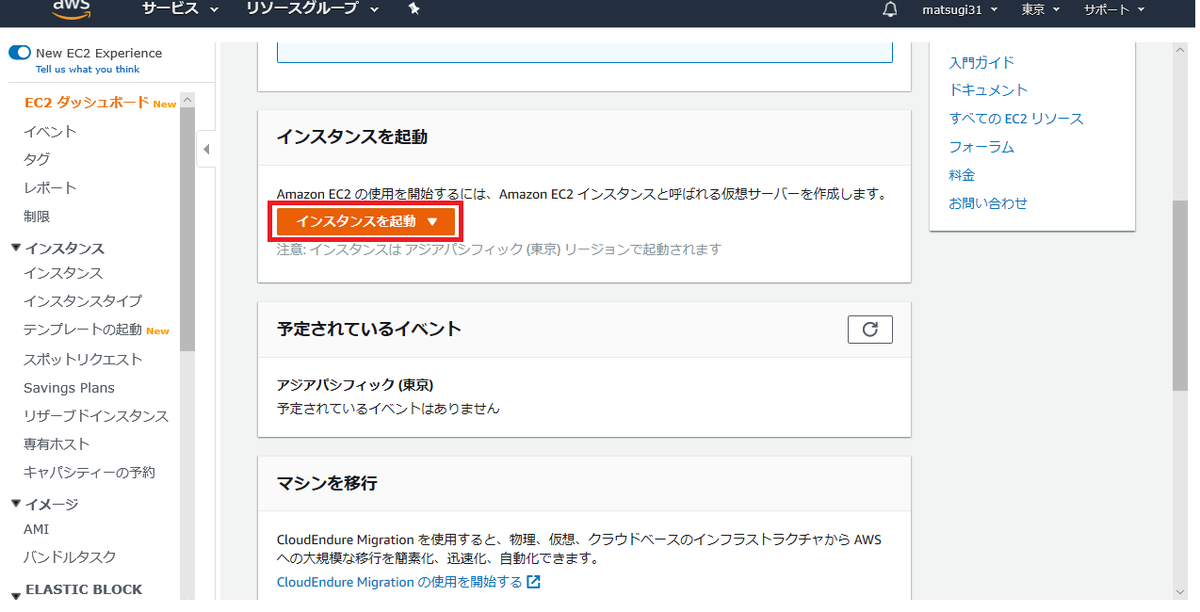Open レポート in sidebar

(50, 187)
